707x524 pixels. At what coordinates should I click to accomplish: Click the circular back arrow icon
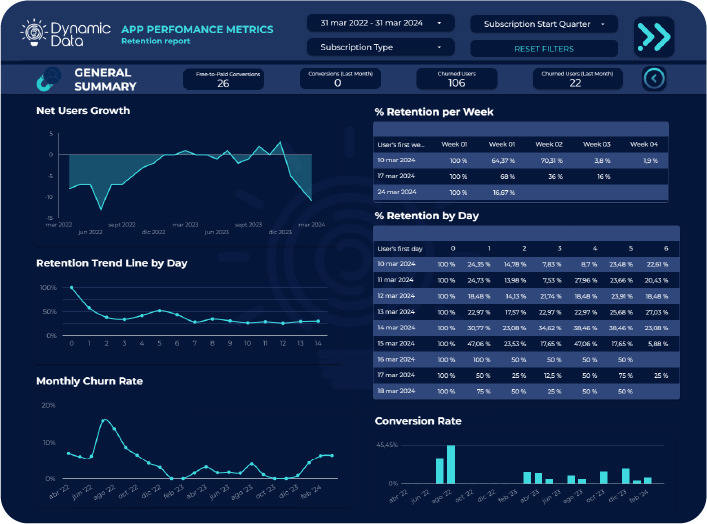(653, 78)
